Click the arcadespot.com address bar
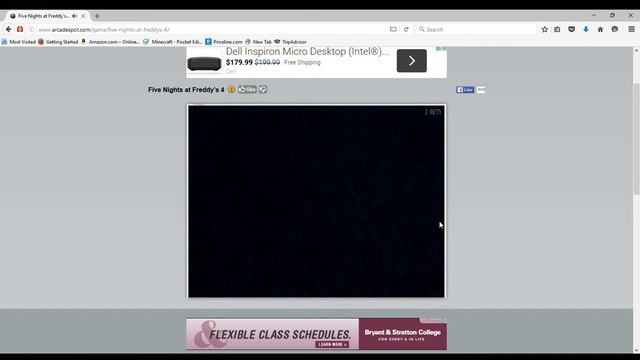This screenshot has width=640, height=360. point(212,29)
